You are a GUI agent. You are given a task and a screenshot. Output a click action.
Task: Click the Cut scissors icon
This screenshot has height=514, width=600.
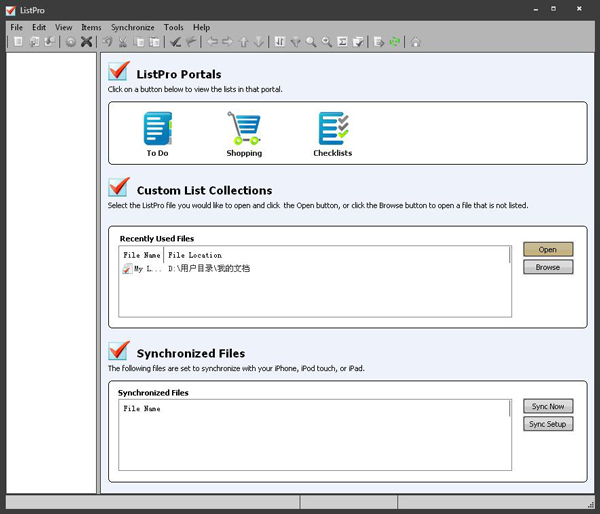[x=123, y=41]
